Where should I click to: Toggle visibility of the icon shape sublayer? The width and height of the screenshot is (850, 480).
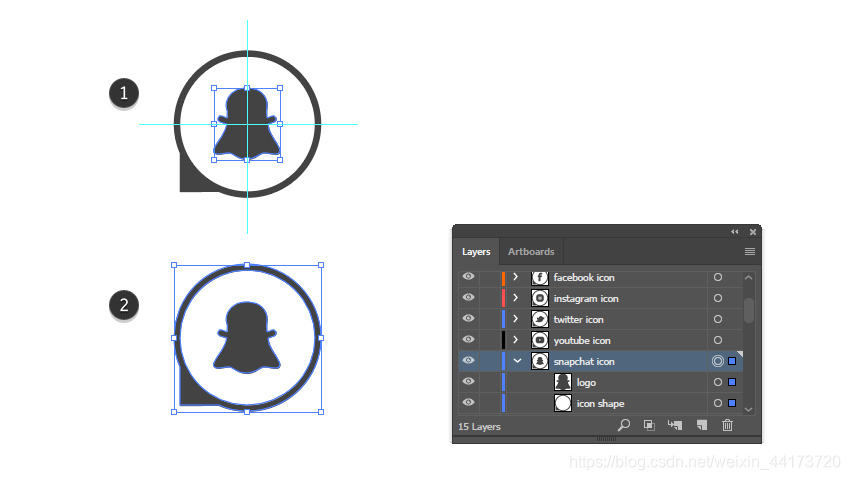pyautogui.click(x=468, y=402)
